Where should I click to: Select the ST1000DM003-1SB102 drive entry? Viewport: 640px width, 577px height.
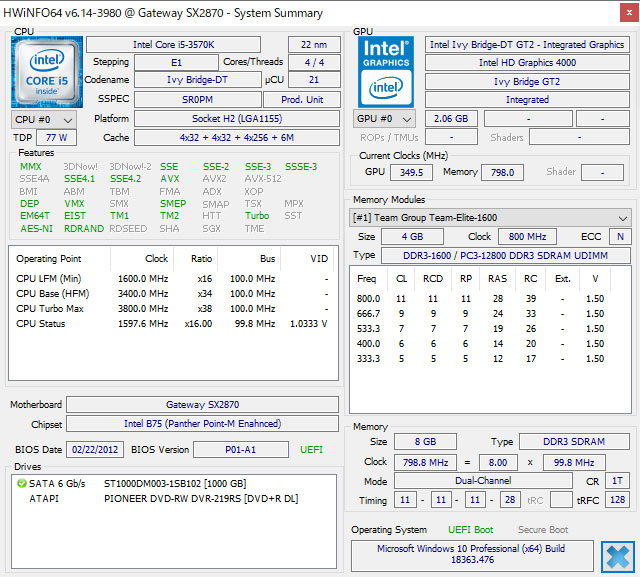(175, 484)
